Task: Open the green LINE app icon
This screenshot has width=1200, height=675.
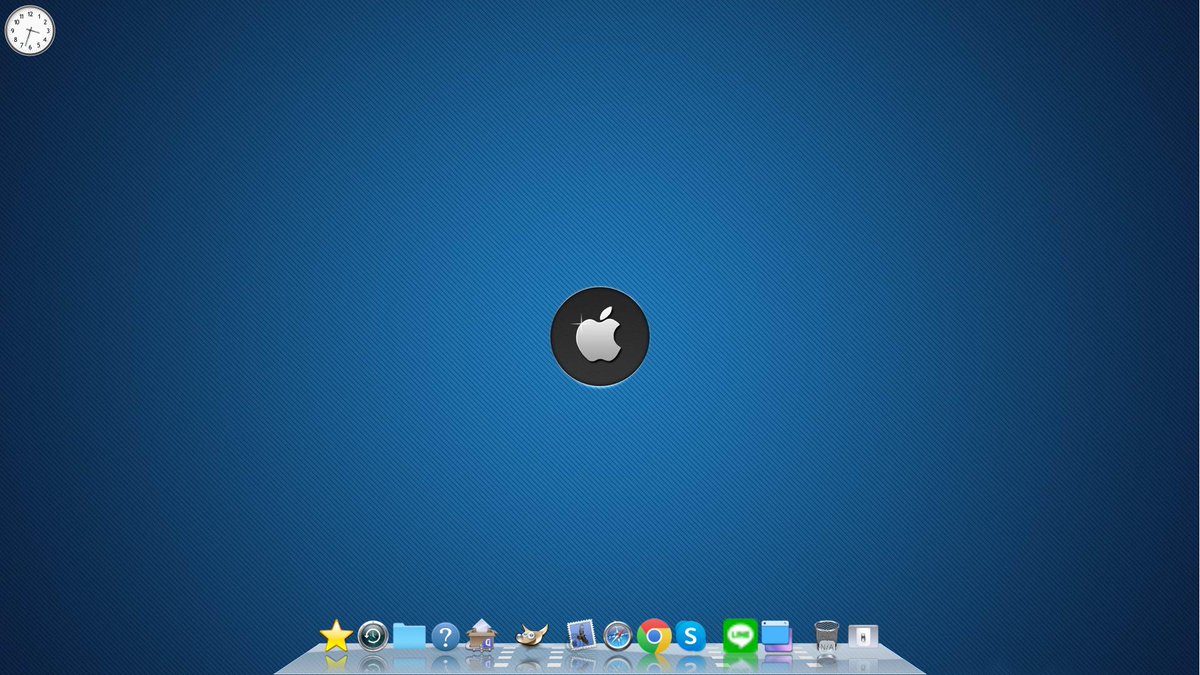Action: [740, 635]
